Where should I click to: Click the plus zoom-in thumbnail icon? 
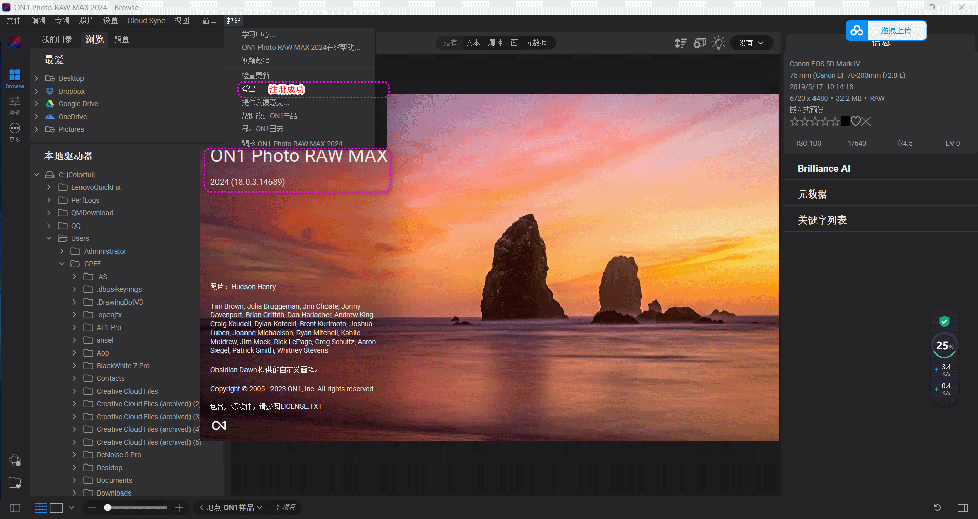coord(179,508)
